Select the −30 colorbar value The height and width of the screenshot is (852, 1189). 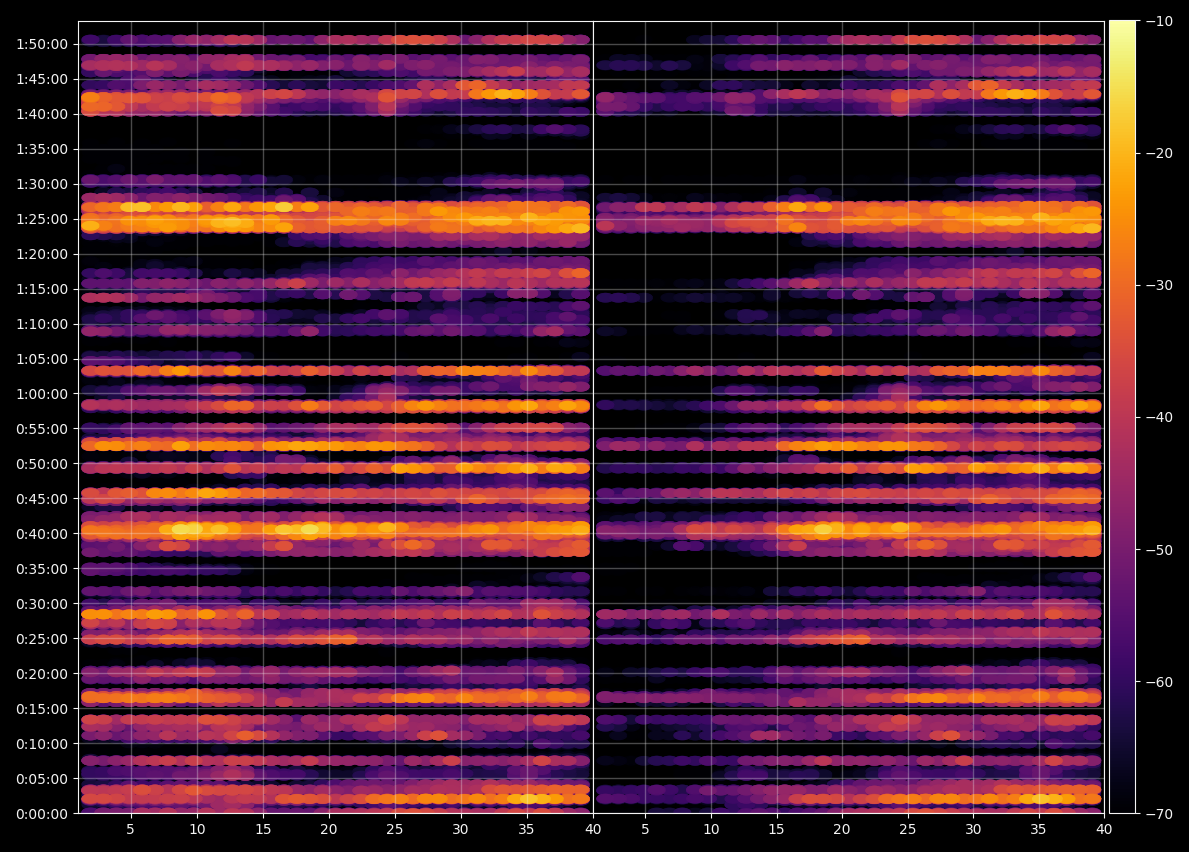[1159, 285]
